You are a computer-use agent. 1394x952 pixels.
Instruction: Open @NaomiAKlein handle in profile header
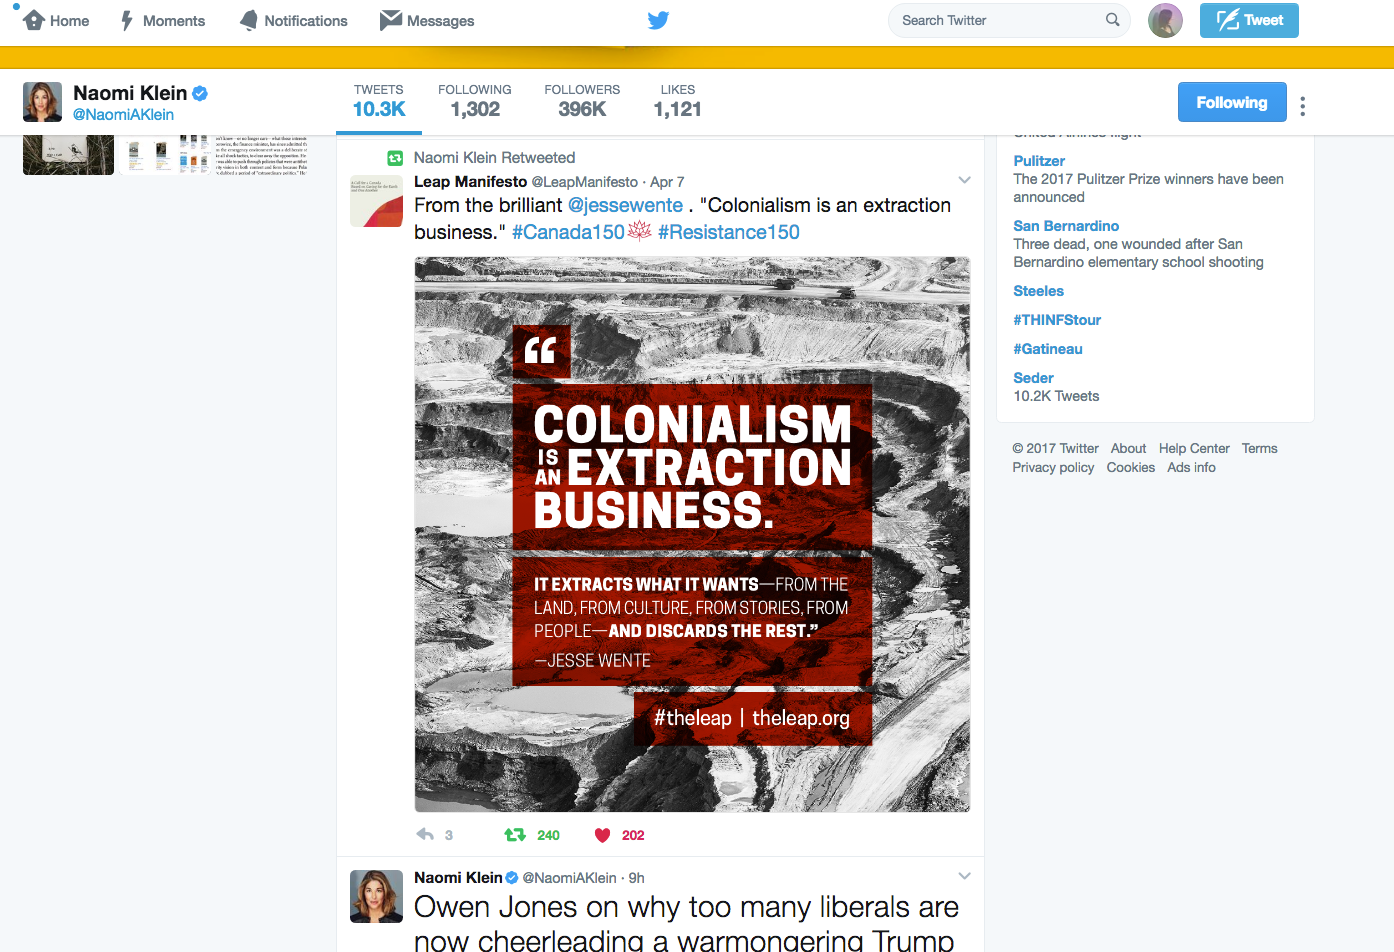pyautogui.click(x=123, y=115)
